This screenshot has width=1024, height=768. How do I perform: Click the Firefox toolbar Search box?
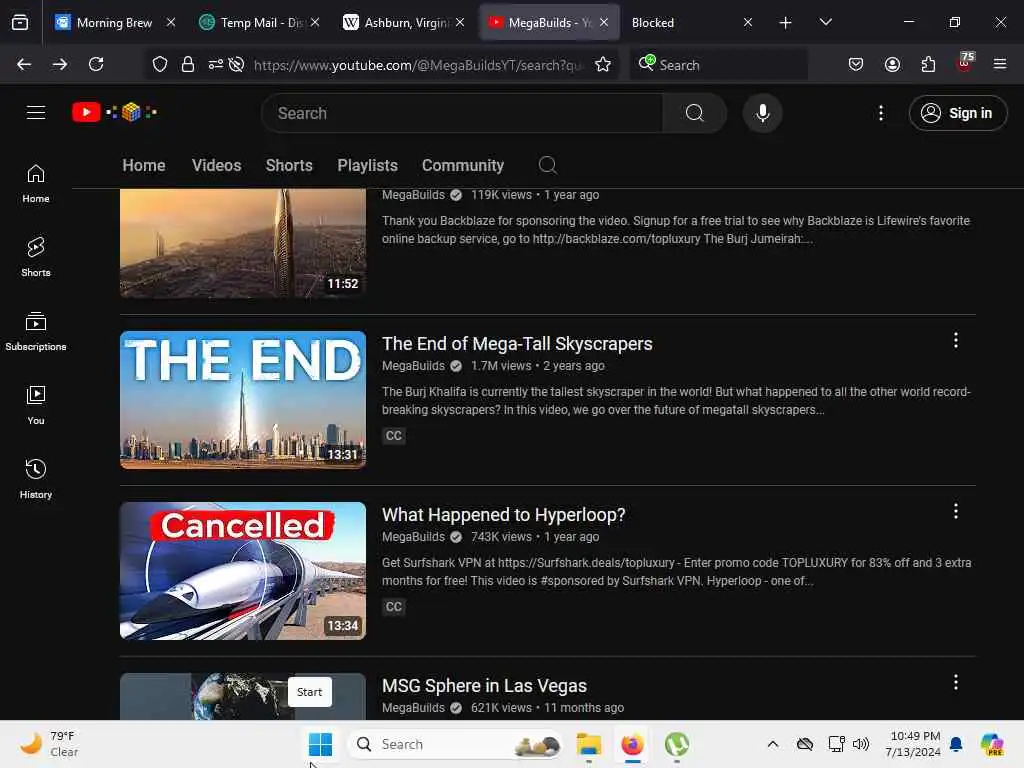tap(718, 65)
